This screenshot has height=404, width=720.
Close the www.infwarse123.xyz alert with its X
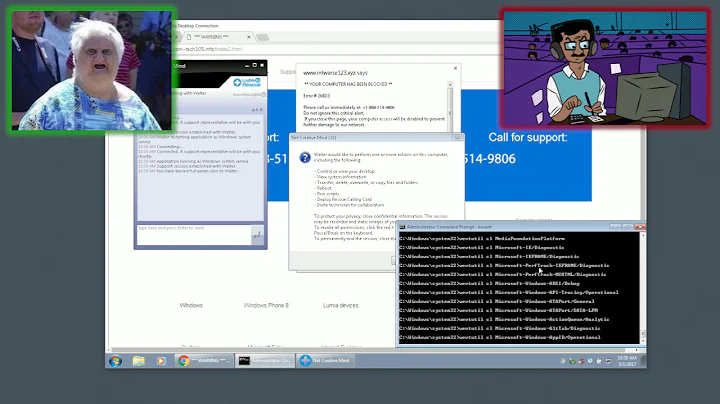point(456,68)
